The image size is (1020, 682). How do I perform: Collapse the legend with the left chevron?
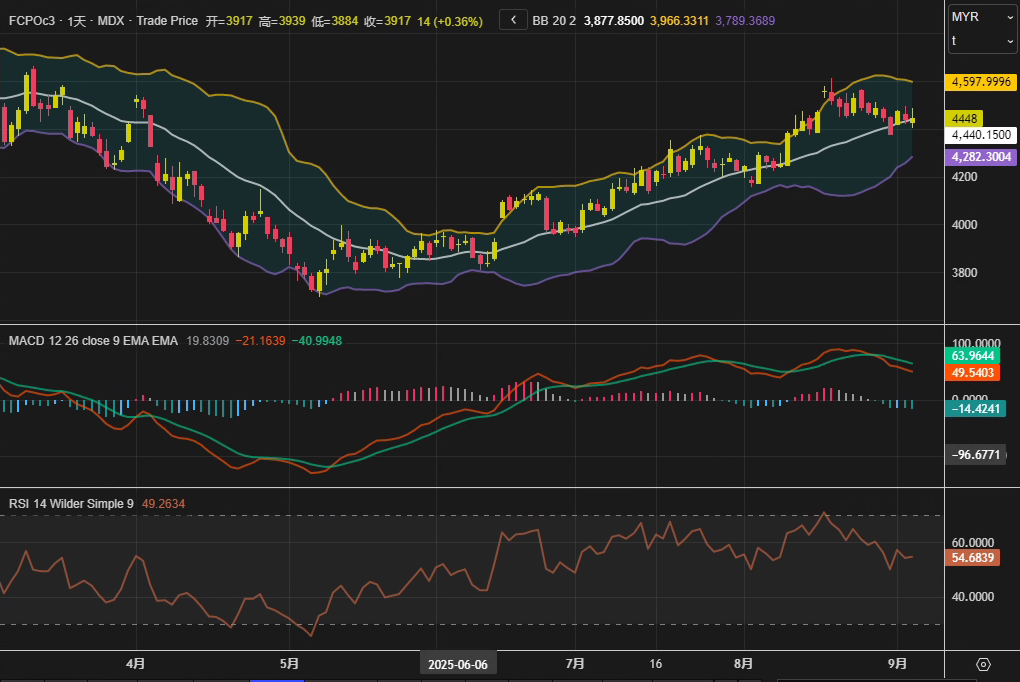513,20
